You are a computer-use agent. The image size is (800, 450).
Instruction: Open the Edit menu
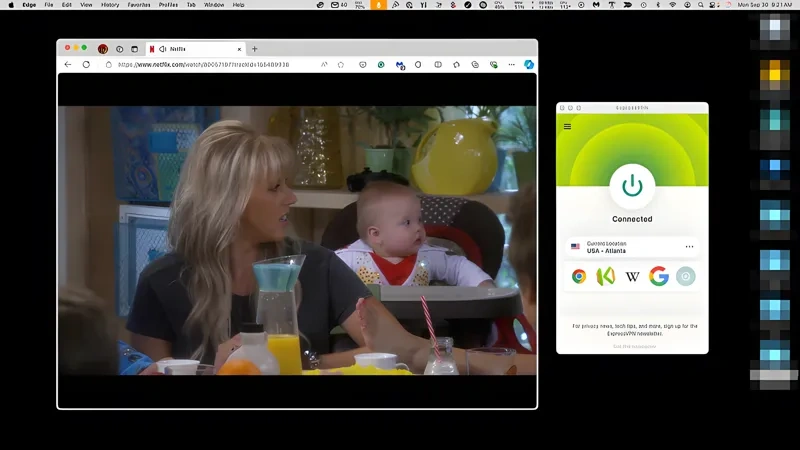[x=66, y=5]
